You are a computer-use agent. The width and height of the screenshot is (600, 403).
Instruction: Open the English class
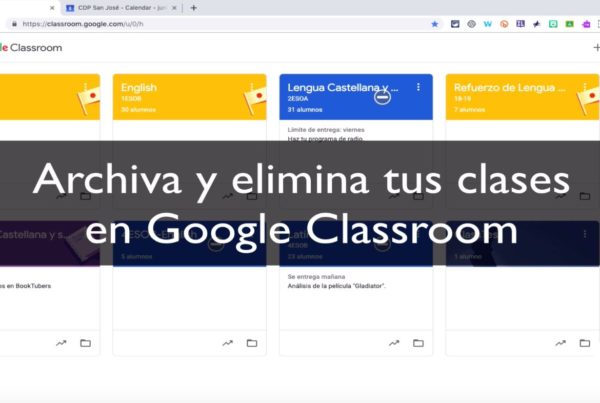[x=139, y=88]
